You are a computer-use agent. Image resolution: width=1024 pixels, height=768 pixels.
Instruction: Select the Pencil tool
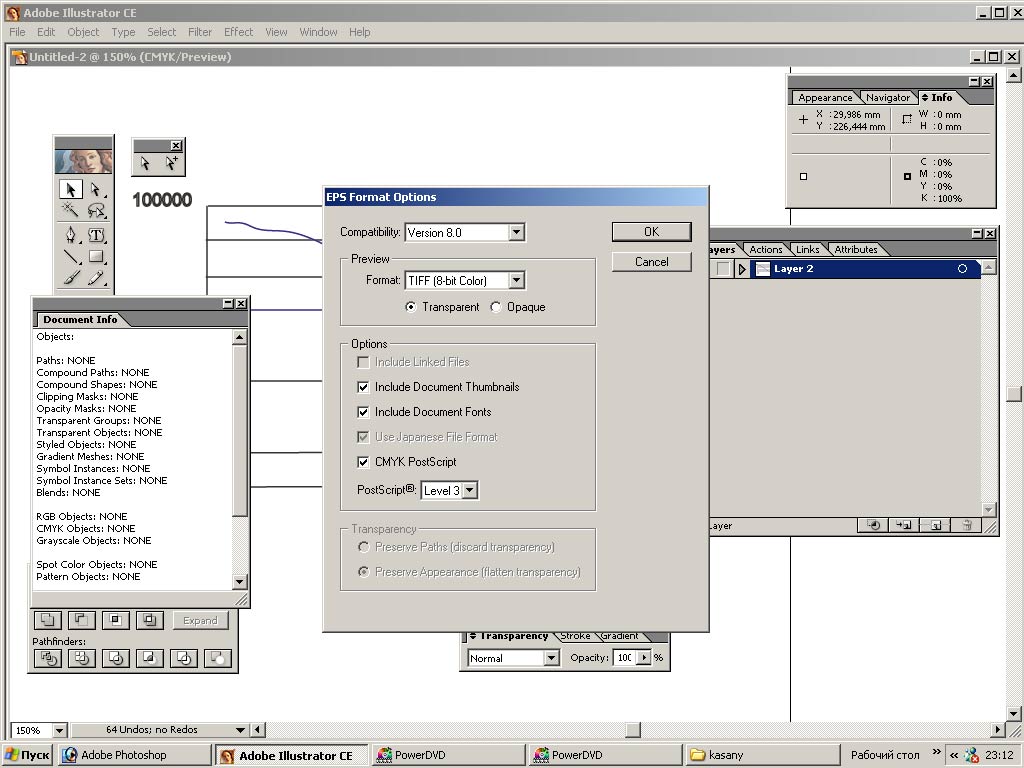coord(96,278)
